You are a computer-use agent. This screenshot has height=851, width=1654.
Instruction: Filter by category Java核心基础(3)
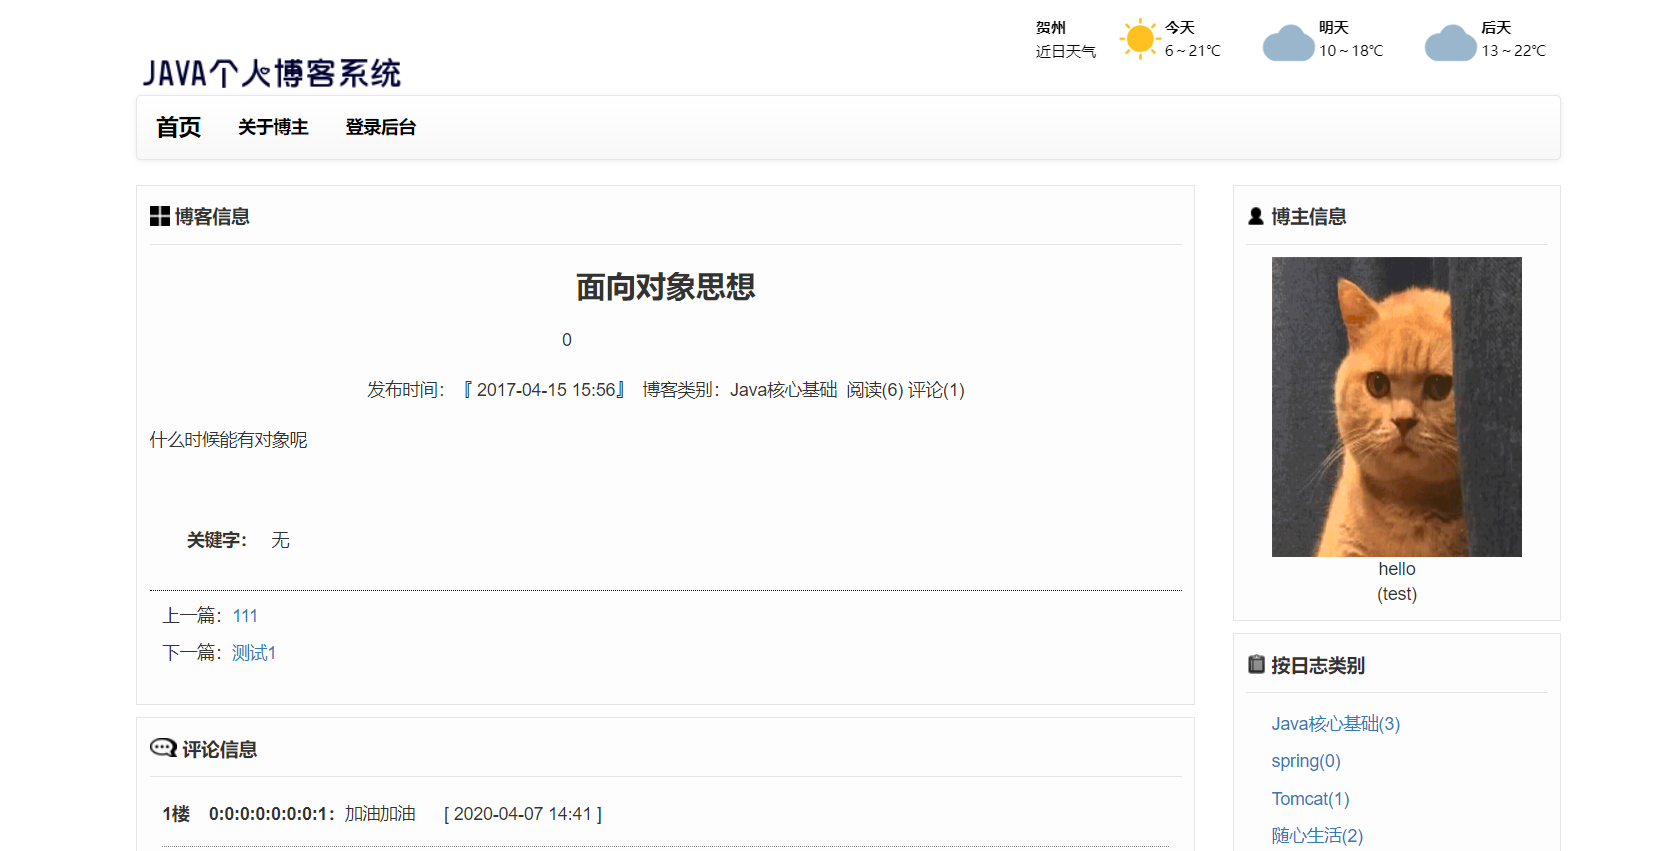tap(1335, 724)
